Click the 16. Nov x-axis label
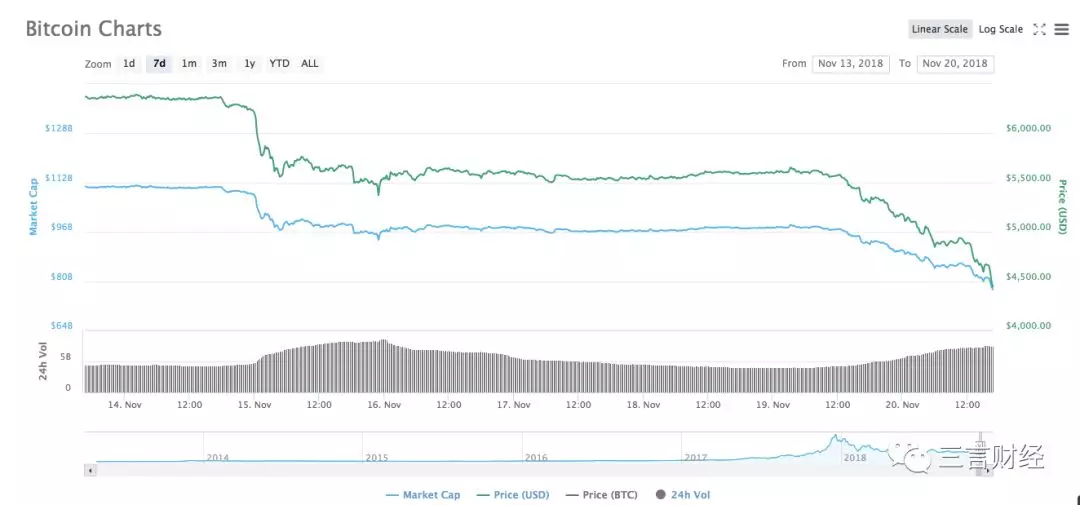 point(385,404)
